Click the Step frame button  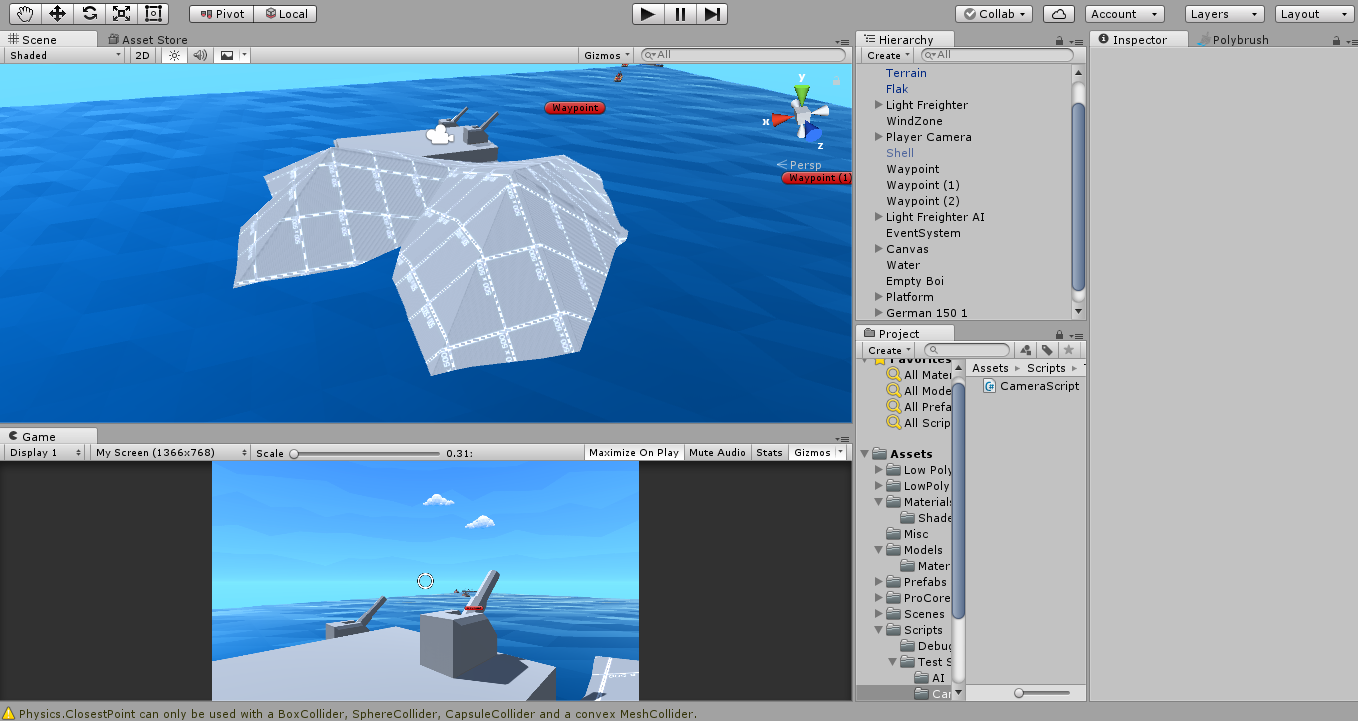point(712,14)
